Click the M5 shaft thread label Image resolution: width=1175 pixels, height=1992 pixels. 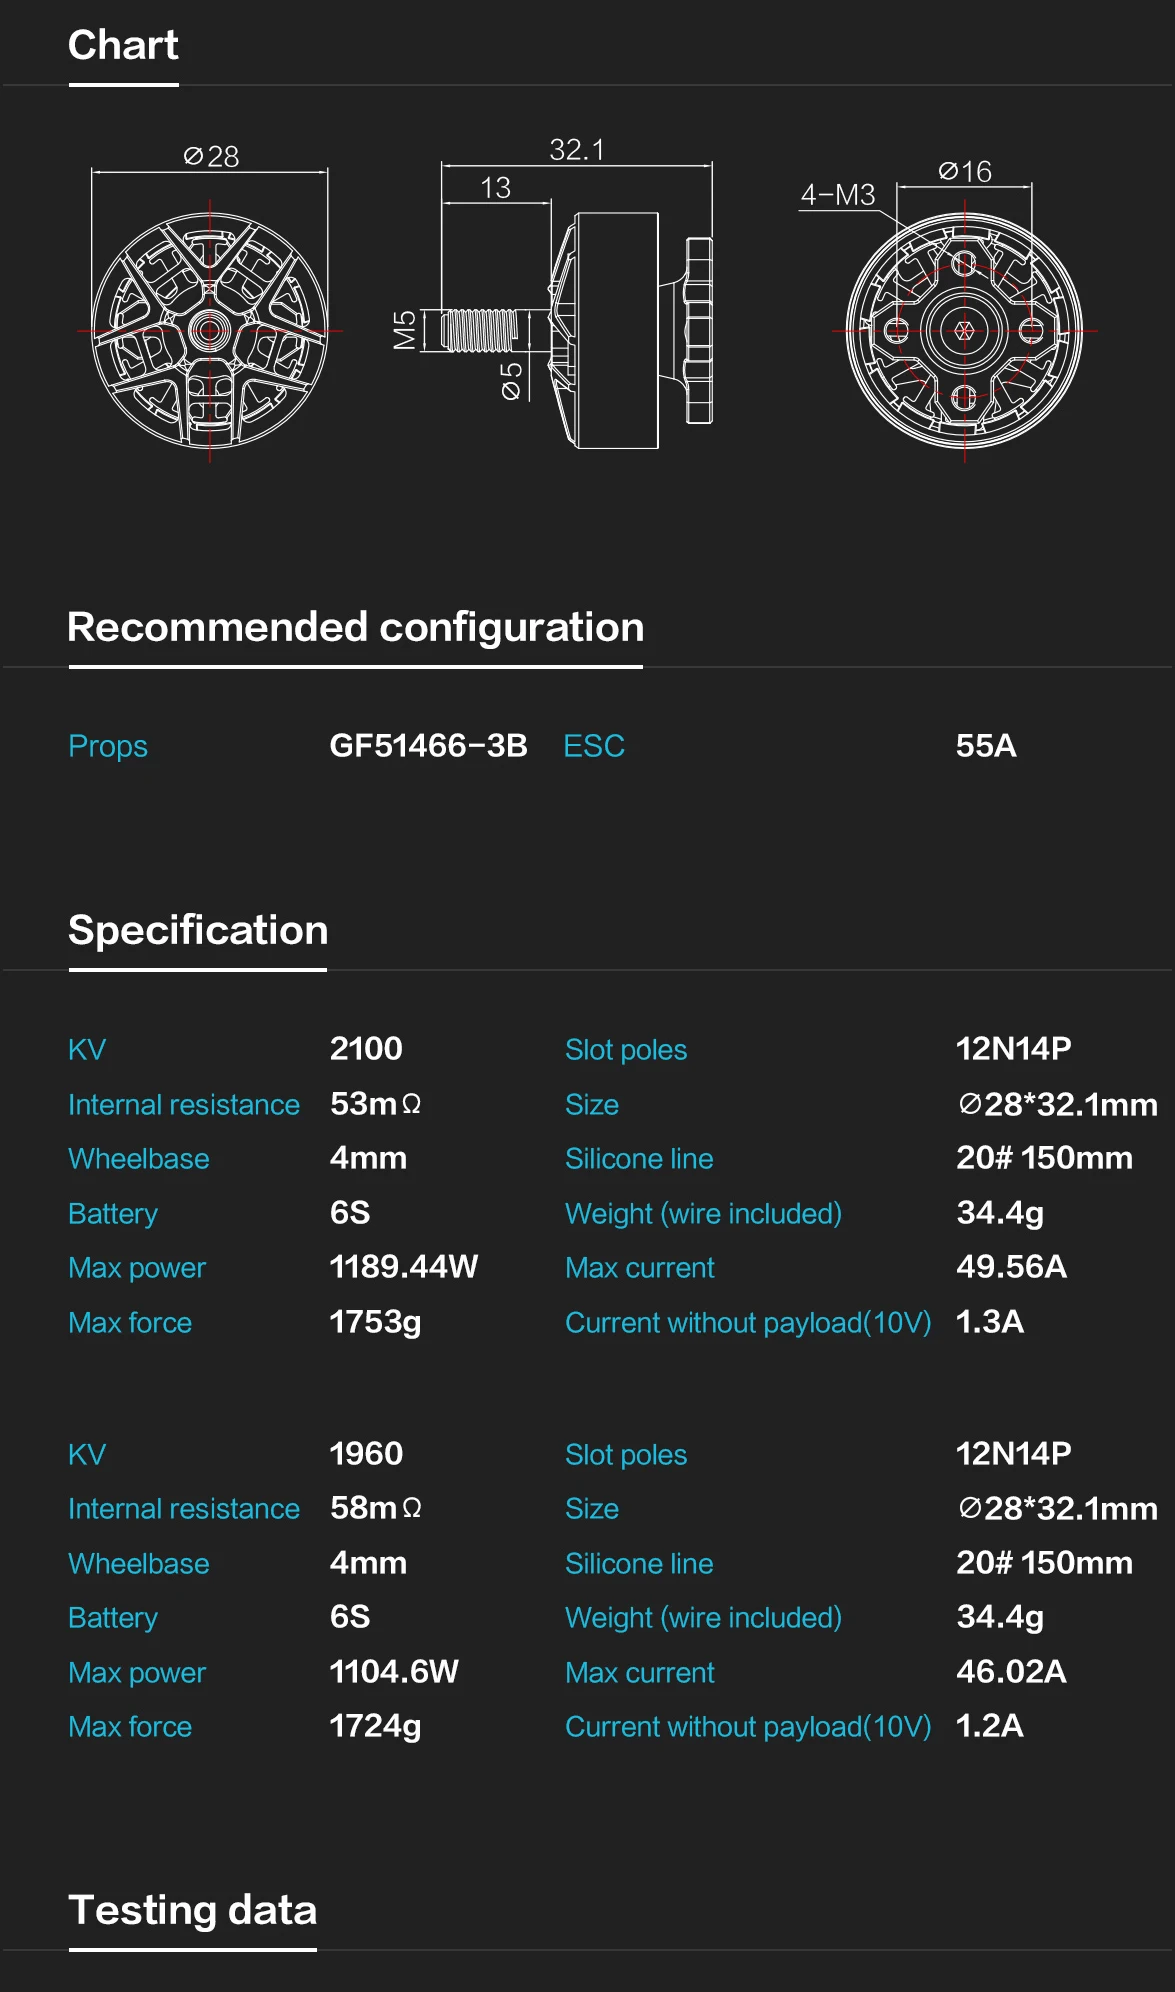[404, 330]
